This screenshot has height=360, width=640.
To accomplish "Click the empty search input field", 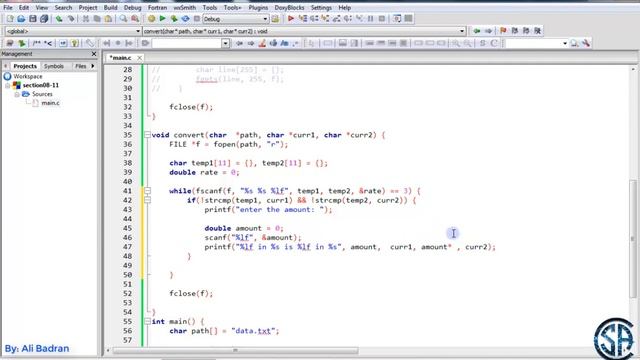I will 186,43.
